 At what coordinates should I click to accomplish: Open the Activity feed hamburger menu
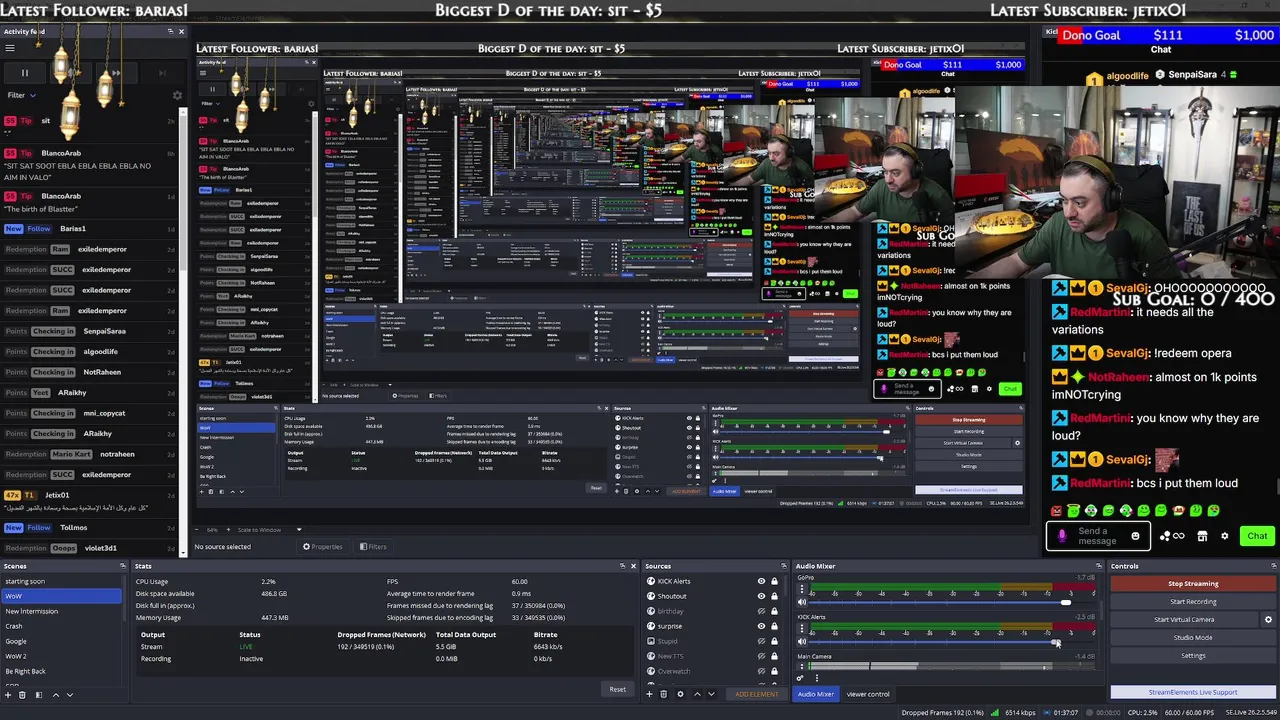[x=10, y=48]
